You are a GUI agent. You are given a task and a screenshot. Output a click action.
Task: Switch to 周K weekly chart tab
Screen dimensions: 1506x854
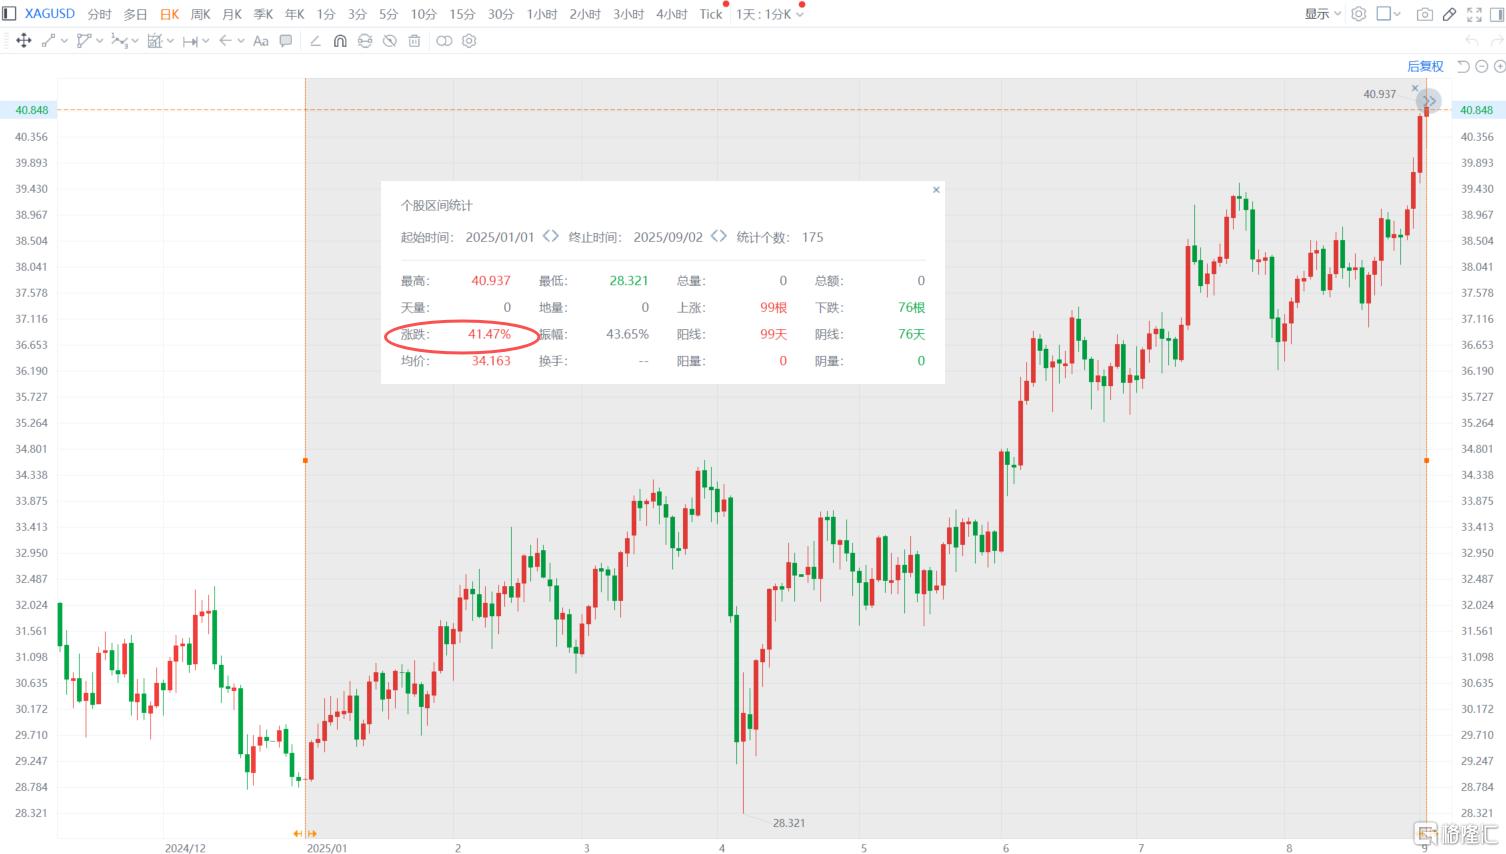[x=201, y=14]
